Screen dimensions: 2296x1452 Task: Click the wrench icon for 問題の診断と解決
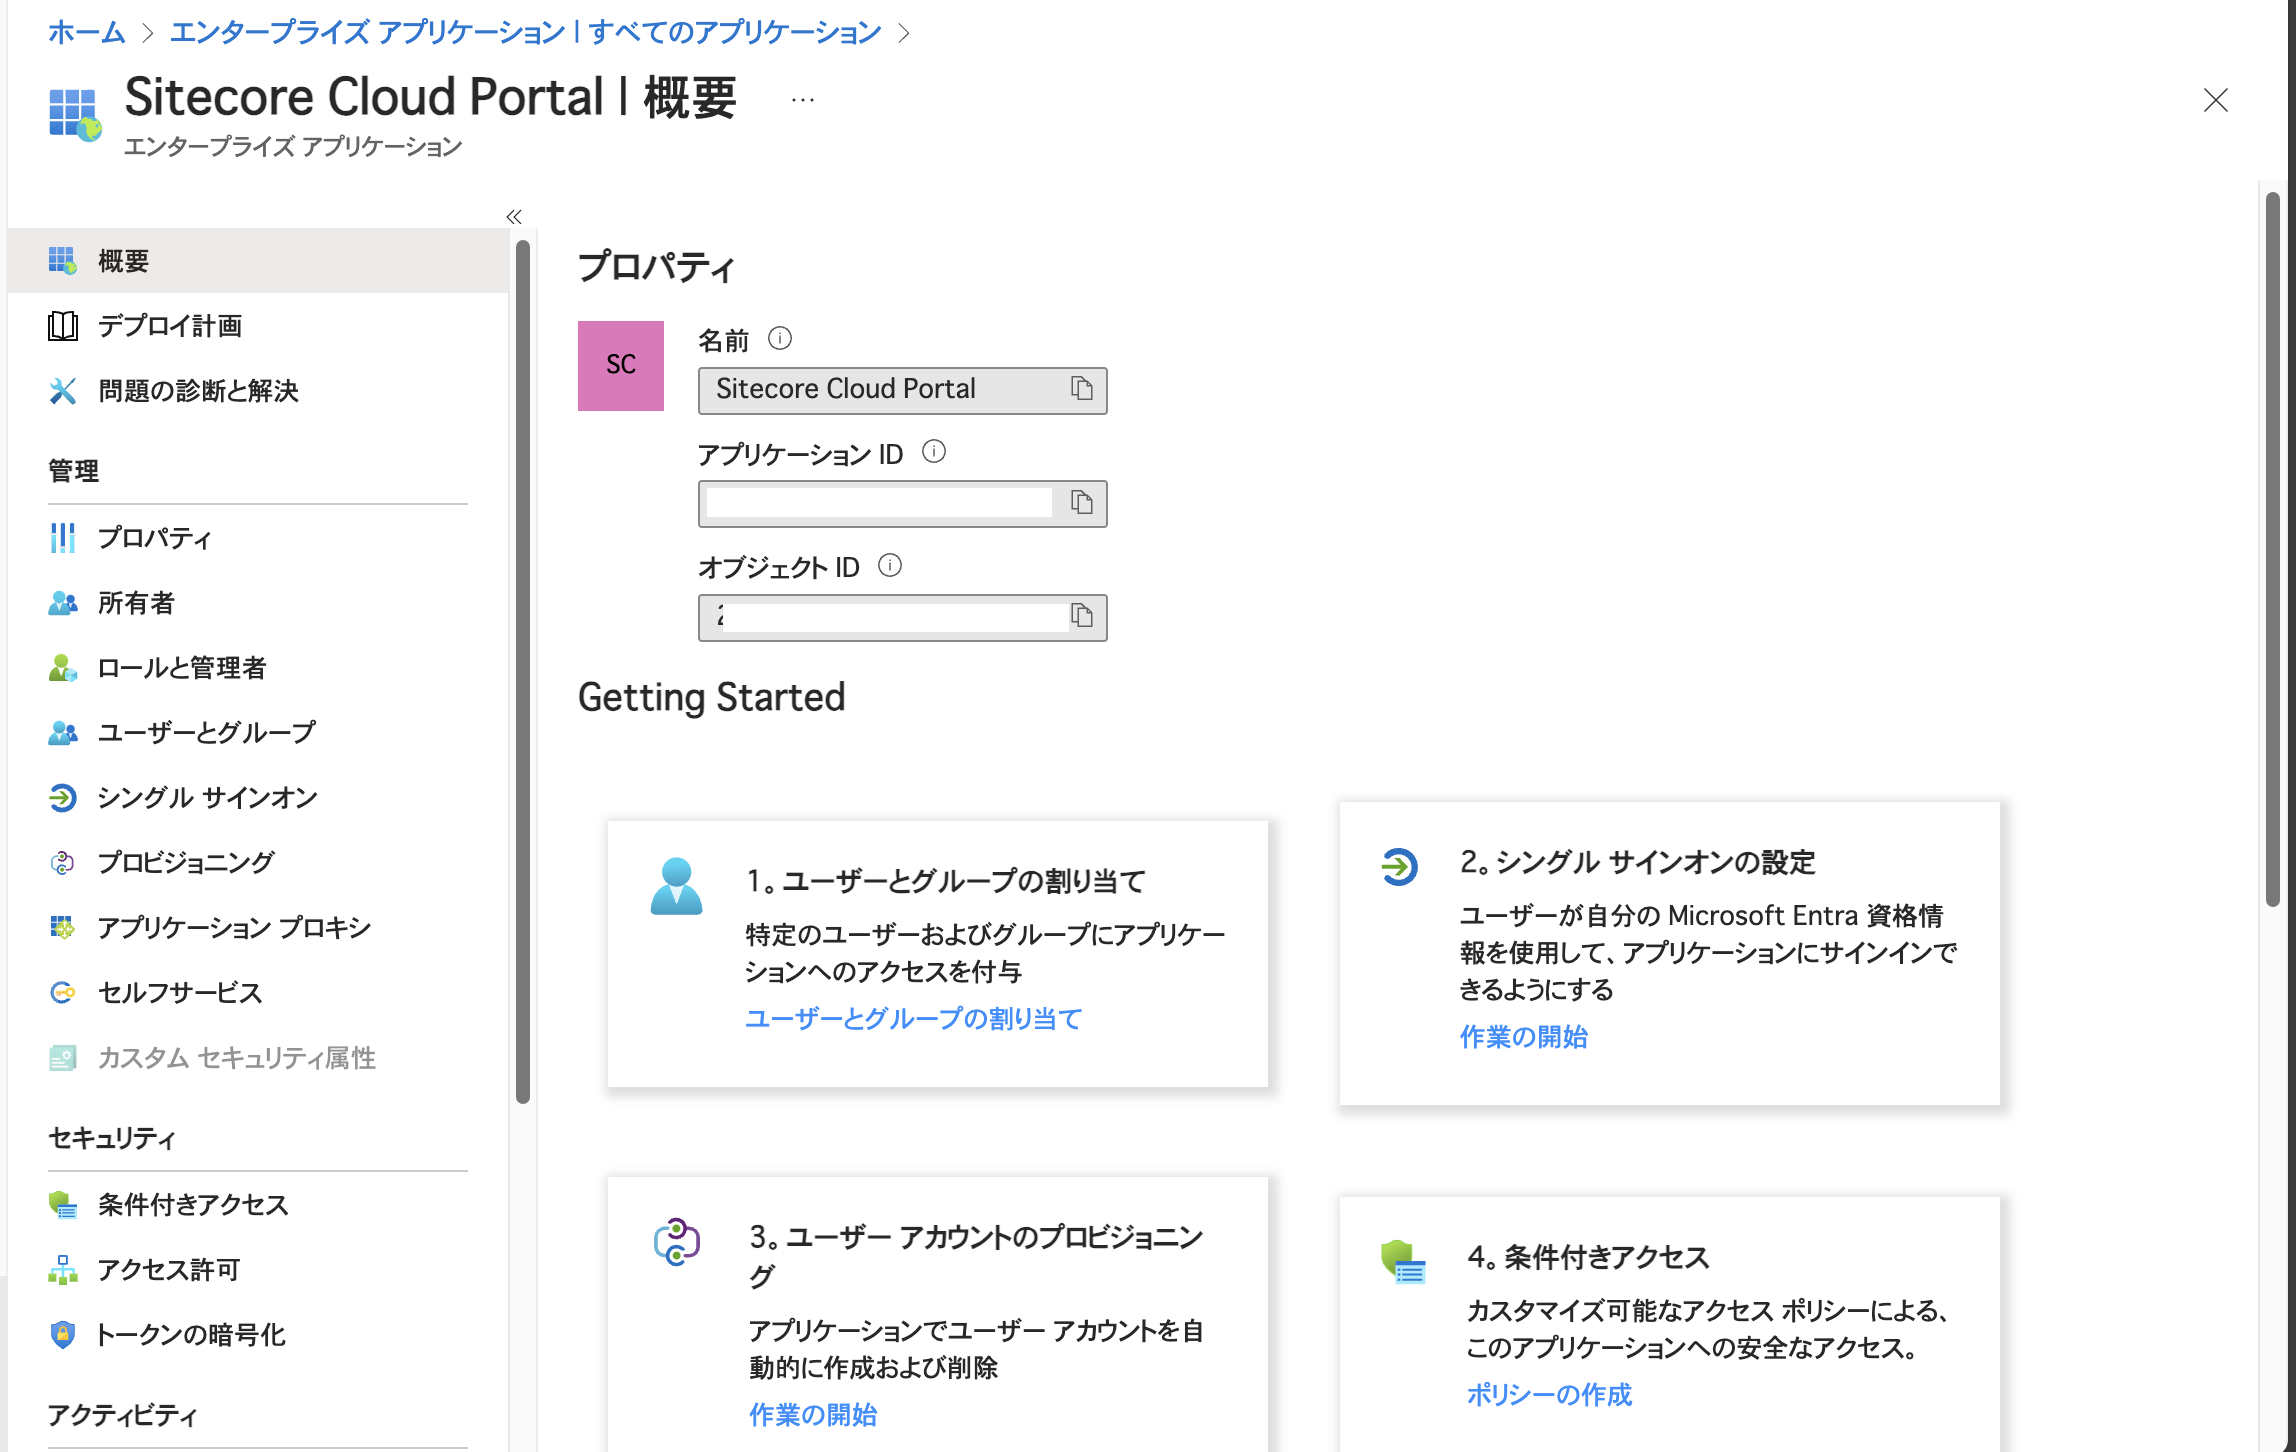click(x=62, y=391)
